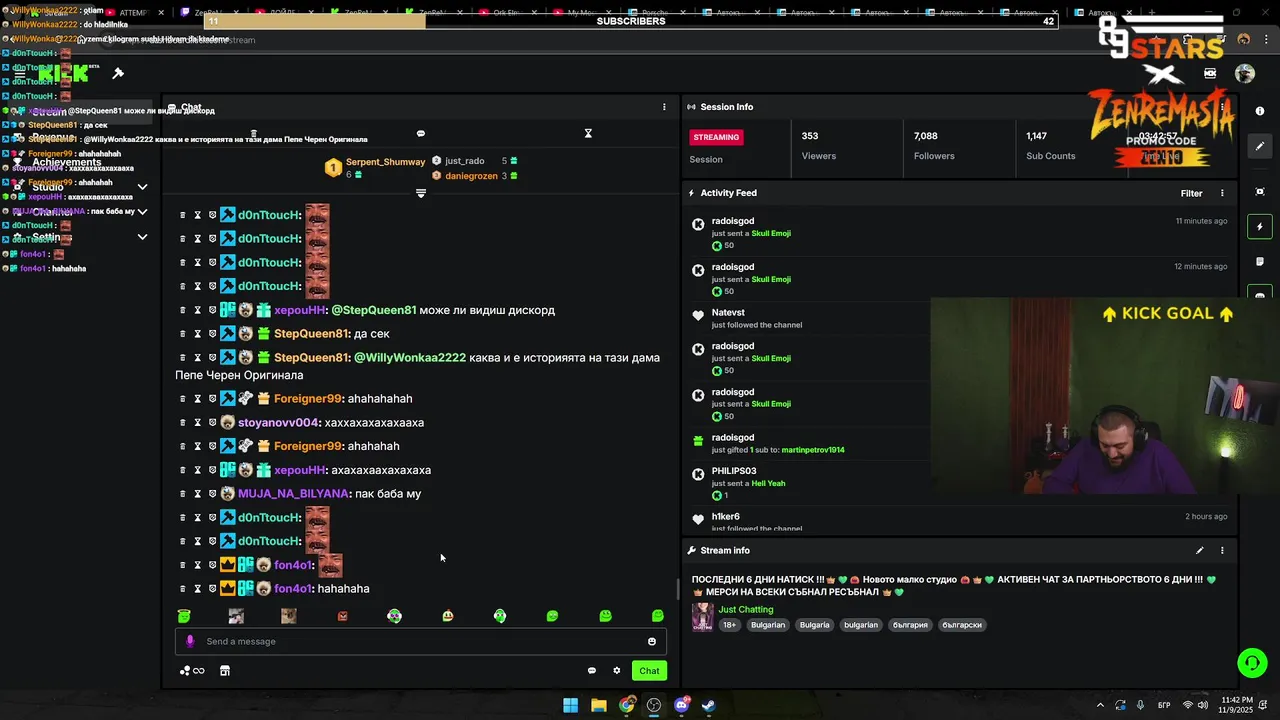Open the shop icon below the message box
1280x720 pixels.
225,671
